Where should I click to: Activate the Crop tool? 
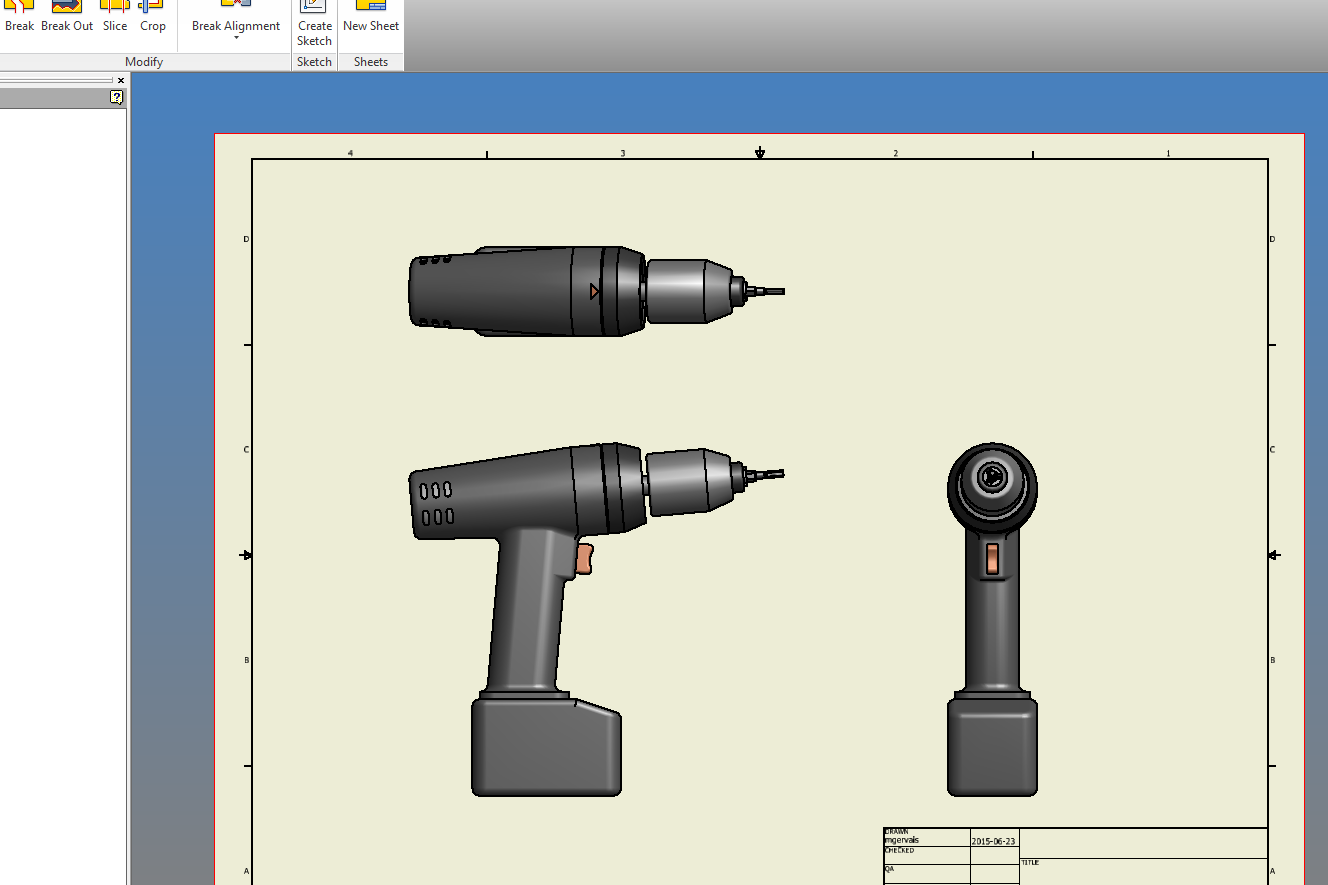click(152, 17)
